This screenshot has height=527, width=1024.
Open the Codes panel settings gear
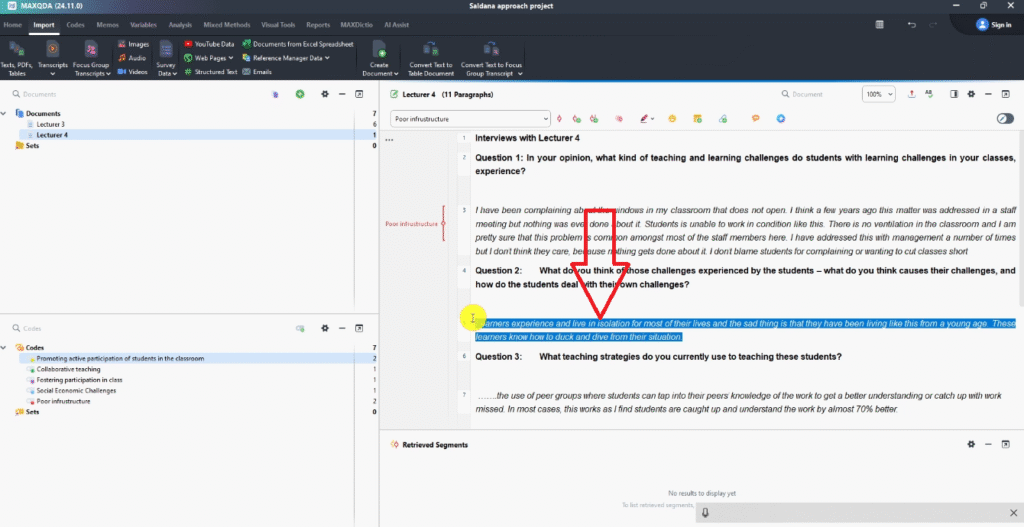(x=324, y=328)
